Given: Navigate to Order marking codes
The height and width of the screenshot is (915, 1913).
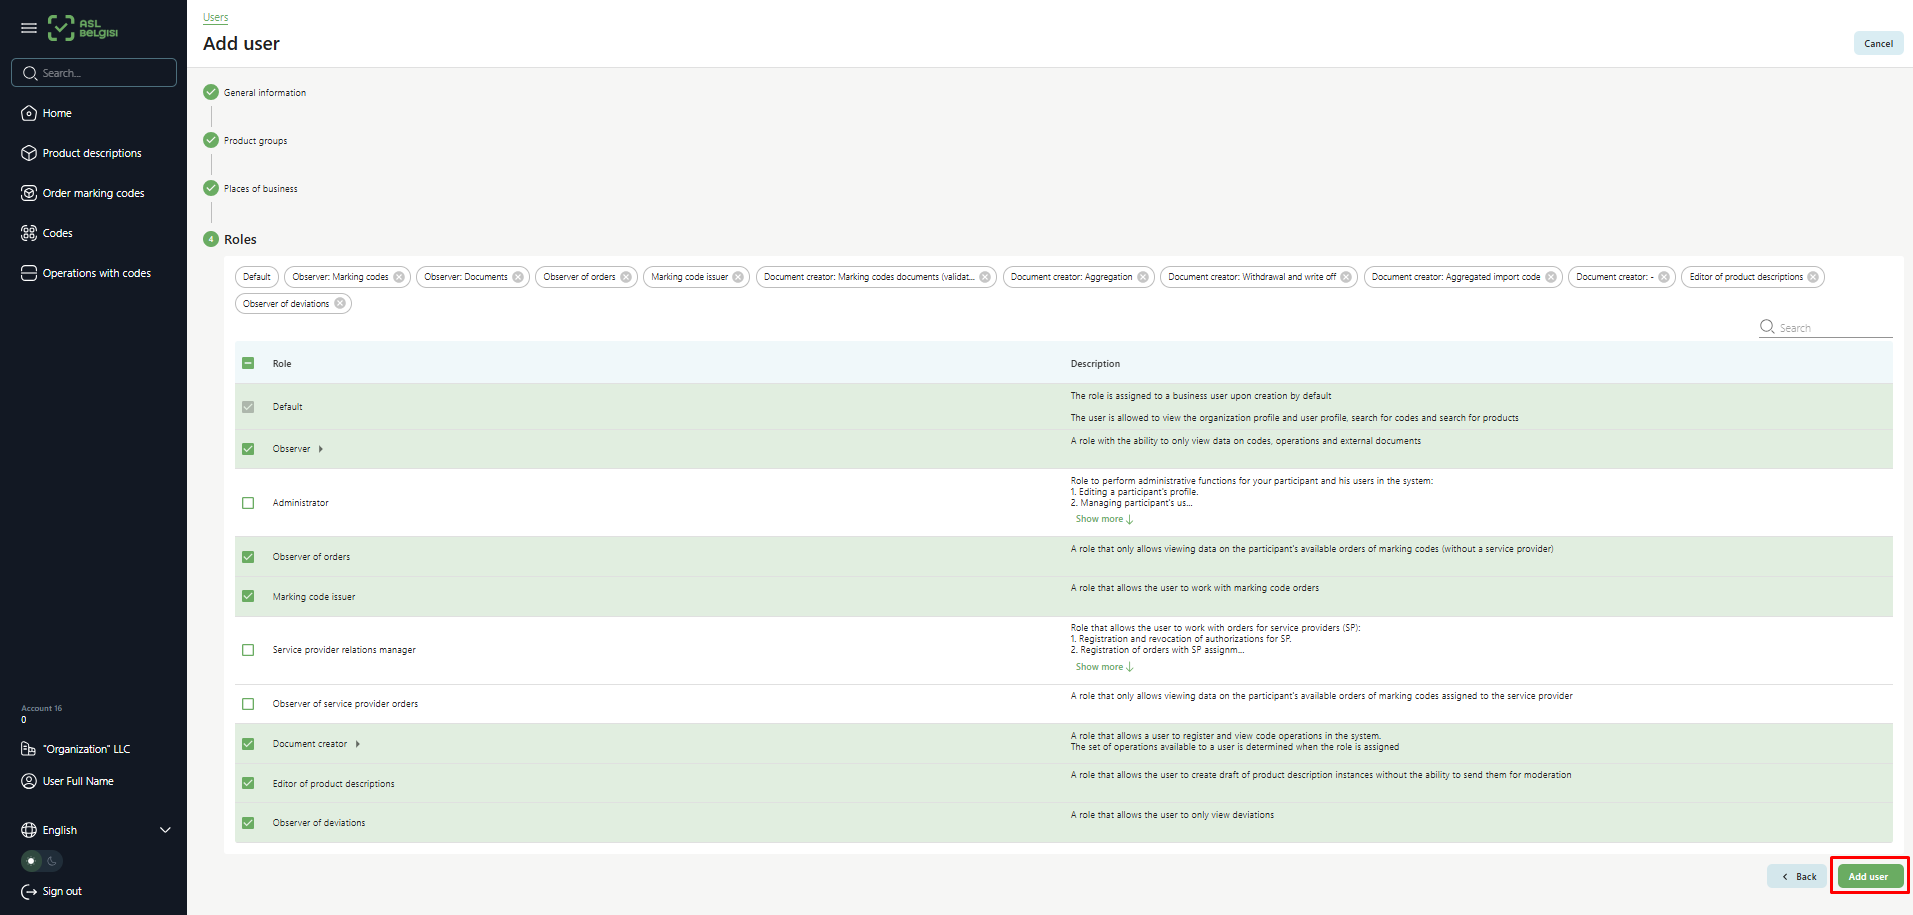Looking at the screenshot, I should (93, 192).
